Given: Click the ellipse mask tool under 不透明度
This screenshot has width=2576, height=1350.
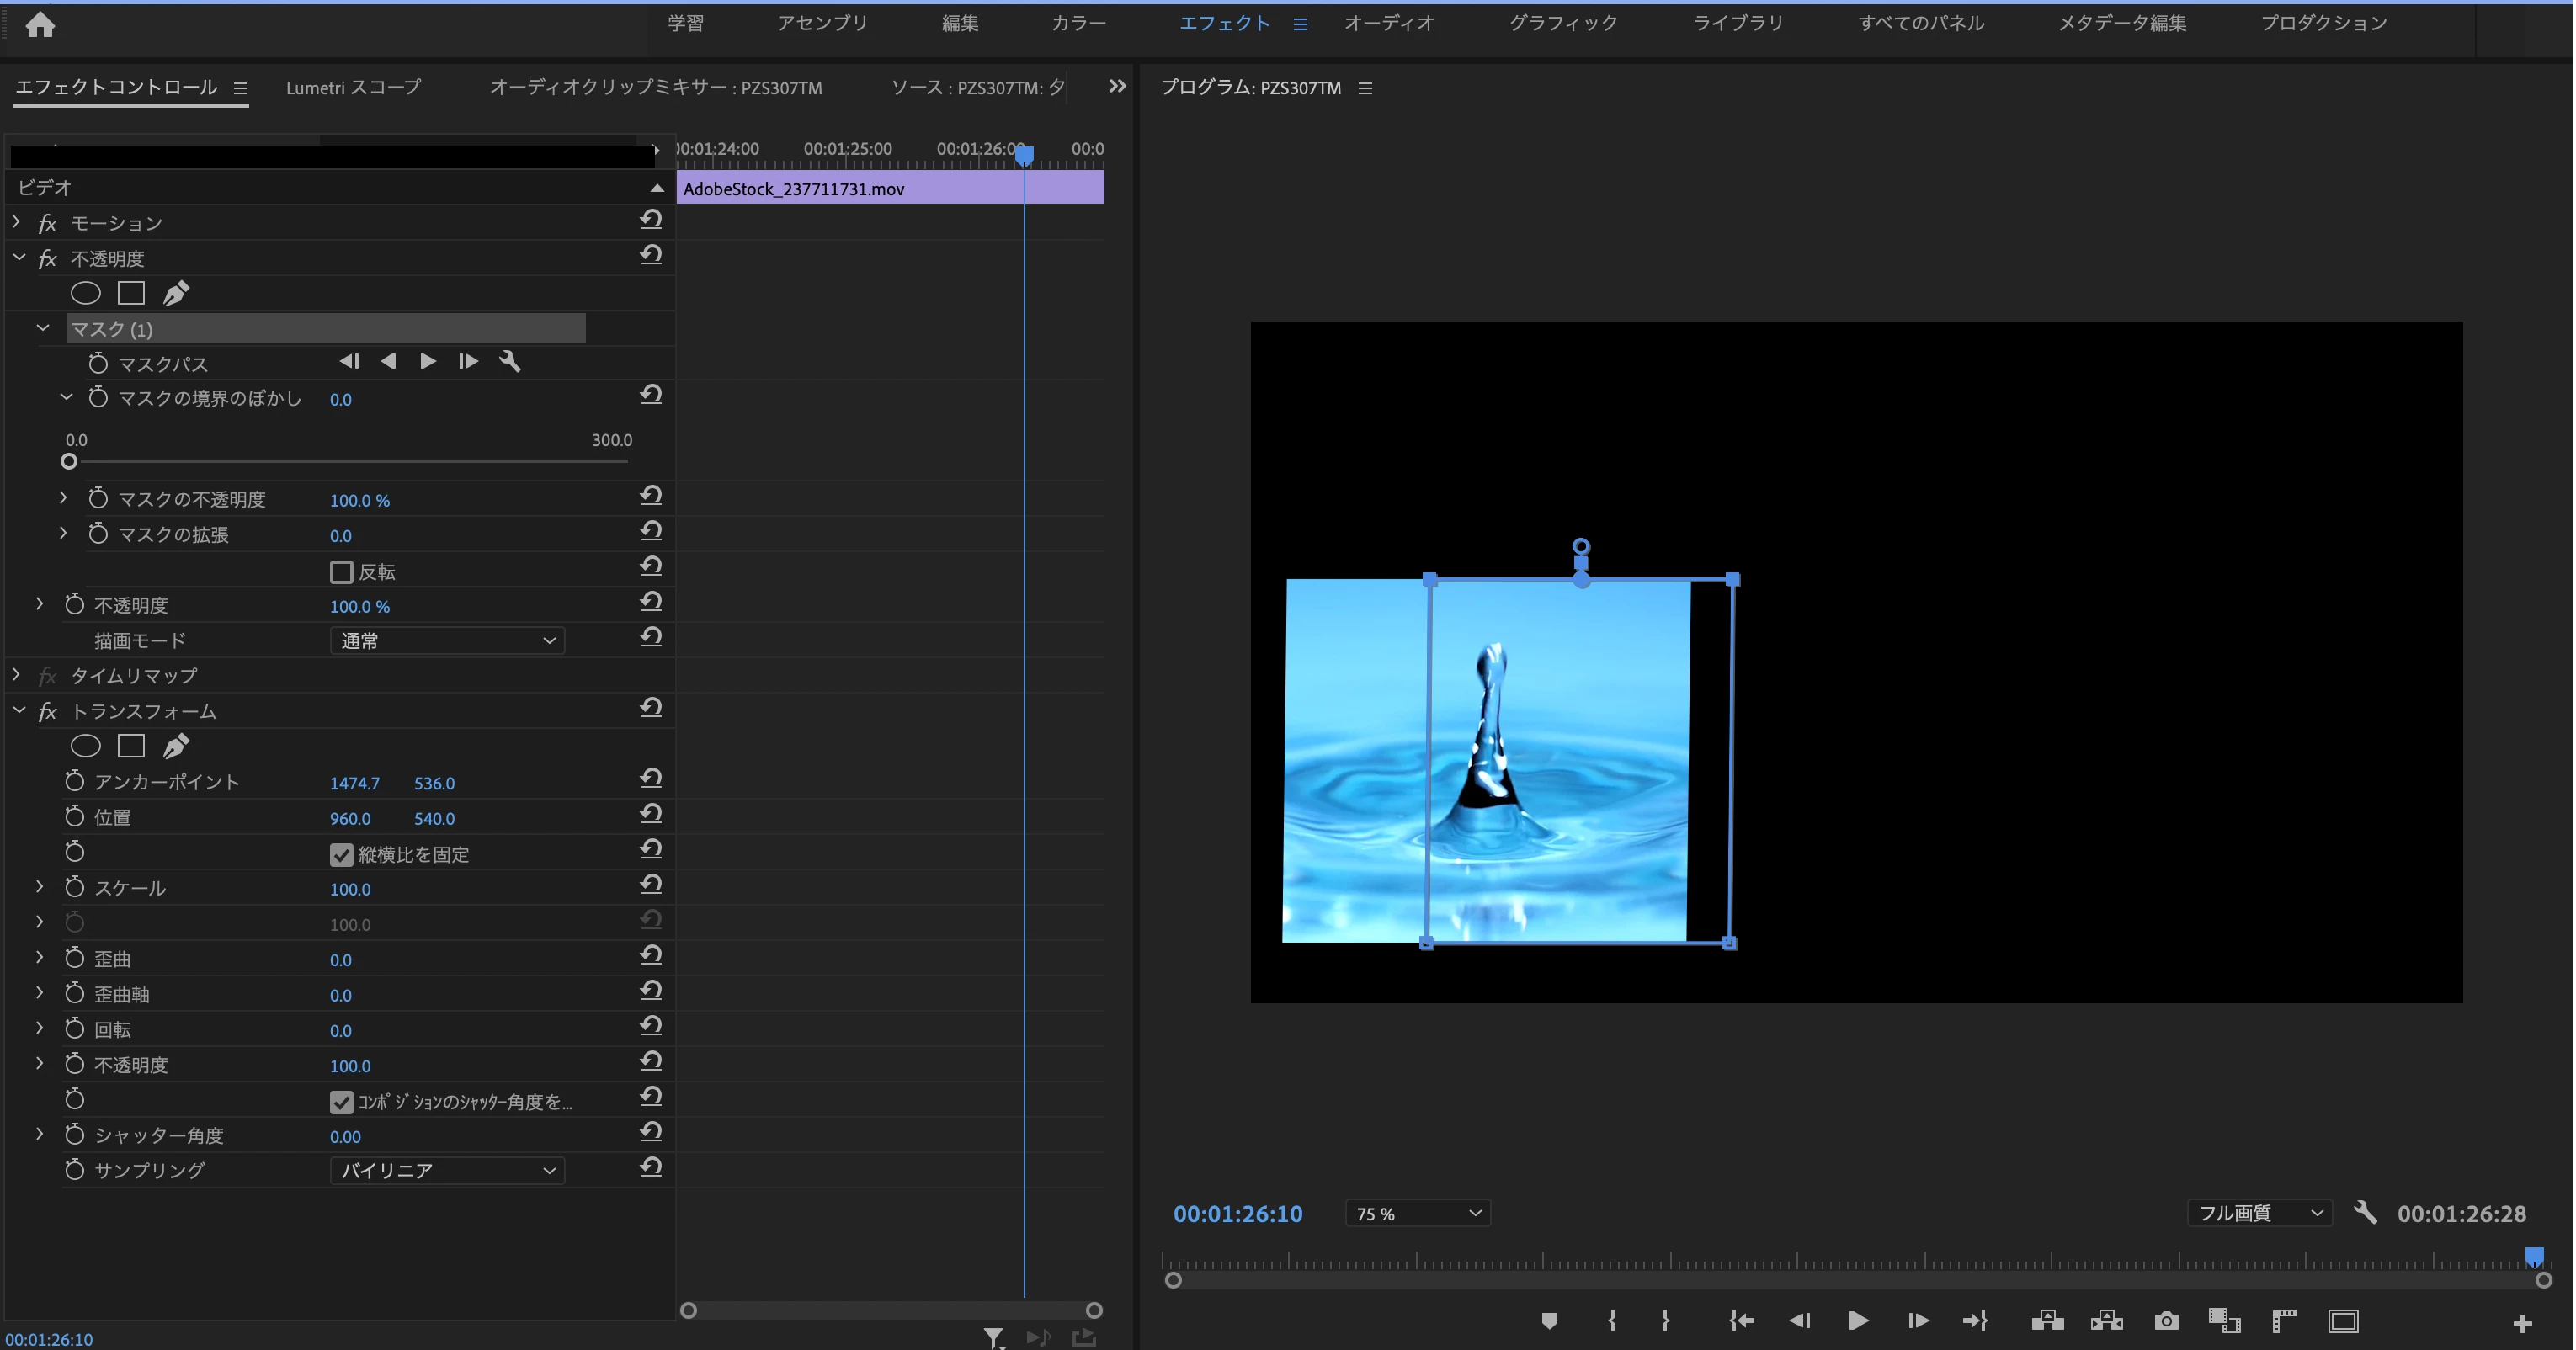Looking at the screenshot, I should tap(86, 293).
